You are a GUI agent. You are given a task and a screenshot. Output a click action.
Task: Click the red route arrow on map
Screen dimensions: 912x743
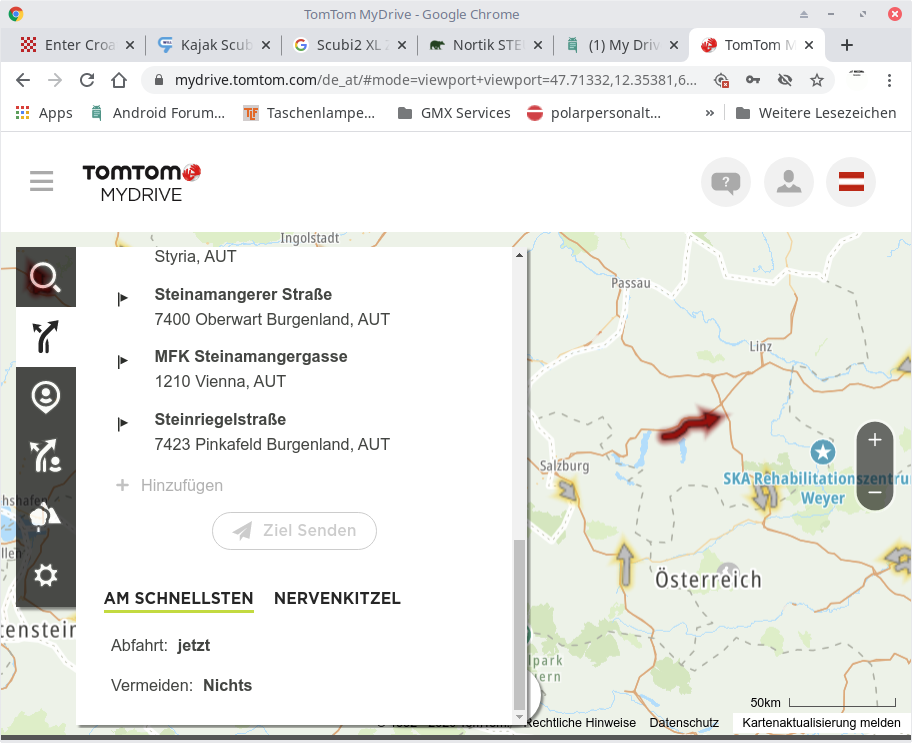tap(693, 424)
